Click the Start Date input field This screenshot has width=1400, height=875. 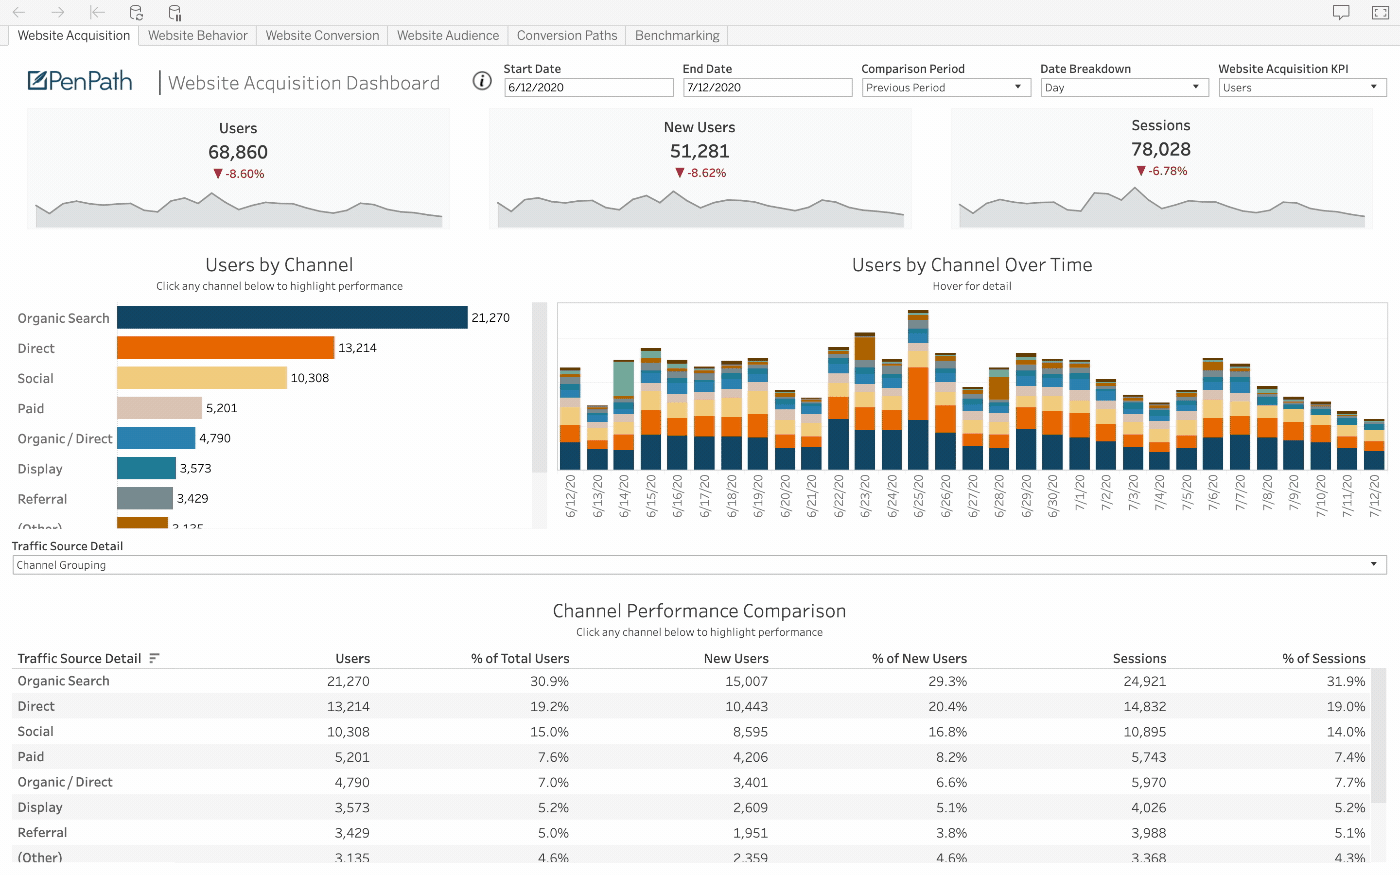point(589,88)
